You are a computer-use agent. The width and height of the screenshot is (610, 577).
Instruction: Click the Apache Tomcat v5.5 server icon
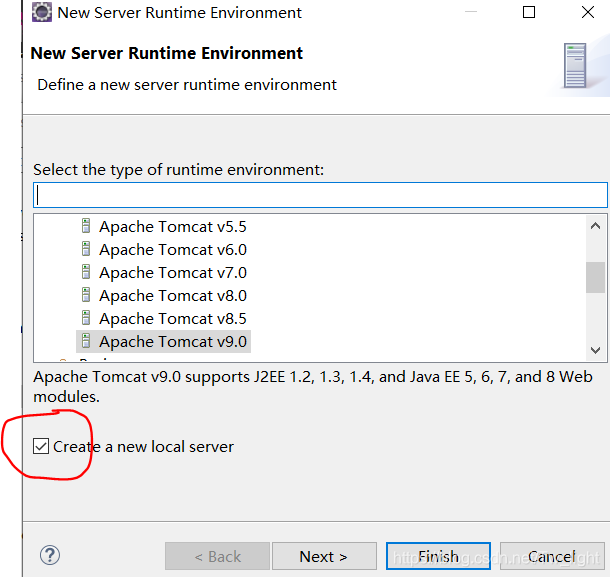(x=86, y=226)
